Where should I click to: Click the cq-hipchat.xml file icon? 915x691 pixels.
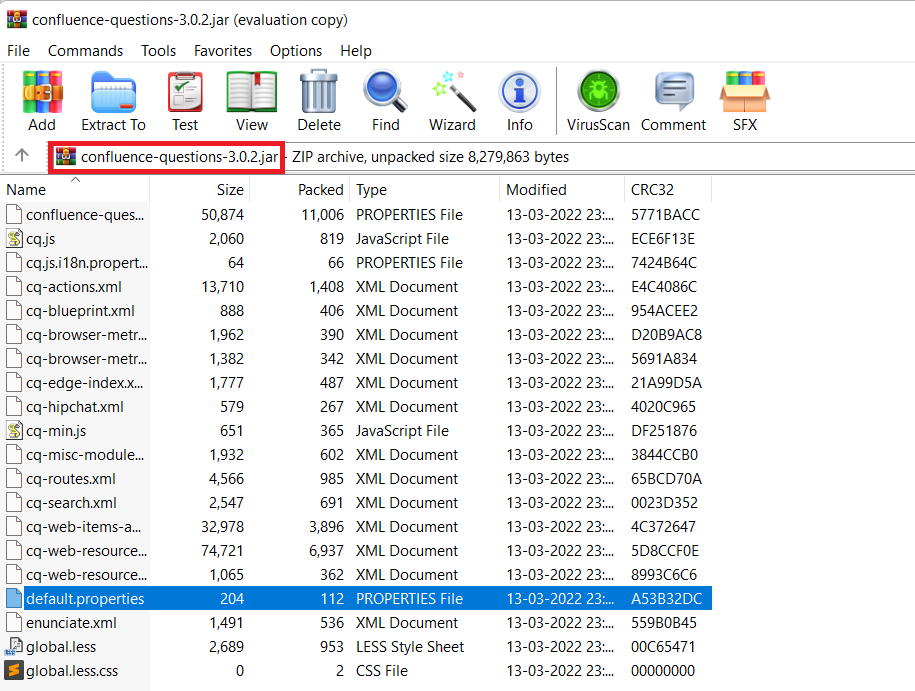tap(14, 406)
